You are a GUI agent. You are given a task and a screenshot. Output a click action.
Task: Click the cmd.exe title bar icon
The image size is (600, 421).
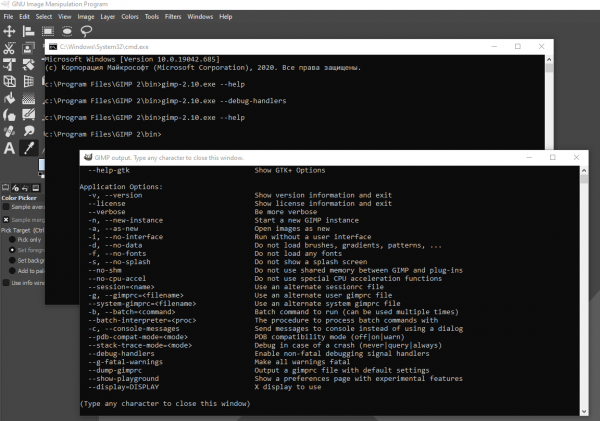(53, 47)
